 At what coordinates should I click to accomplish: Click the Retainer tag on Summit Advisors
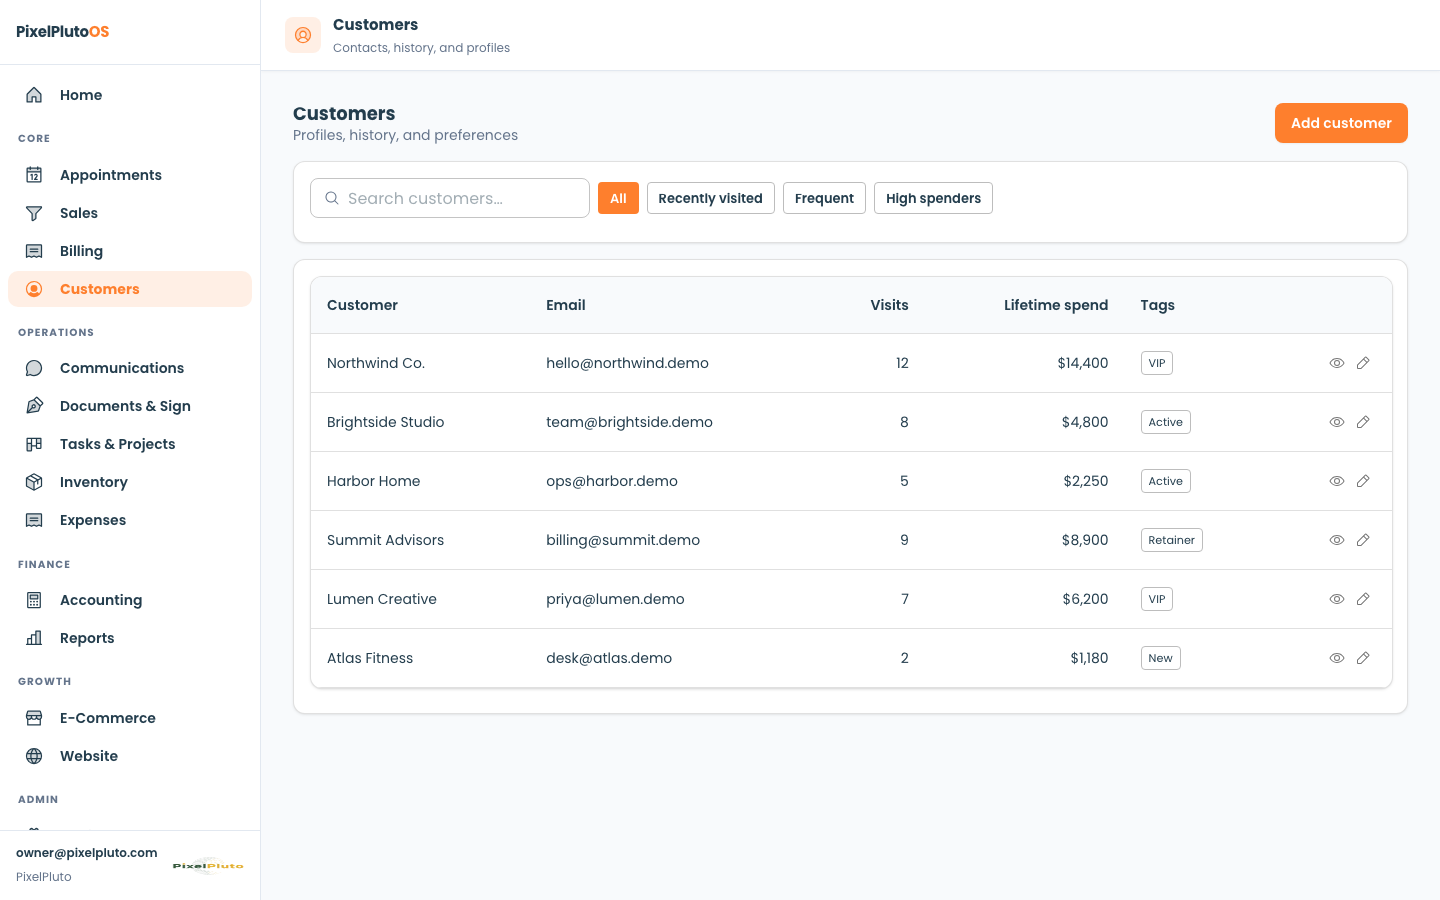coord(1172,540)
